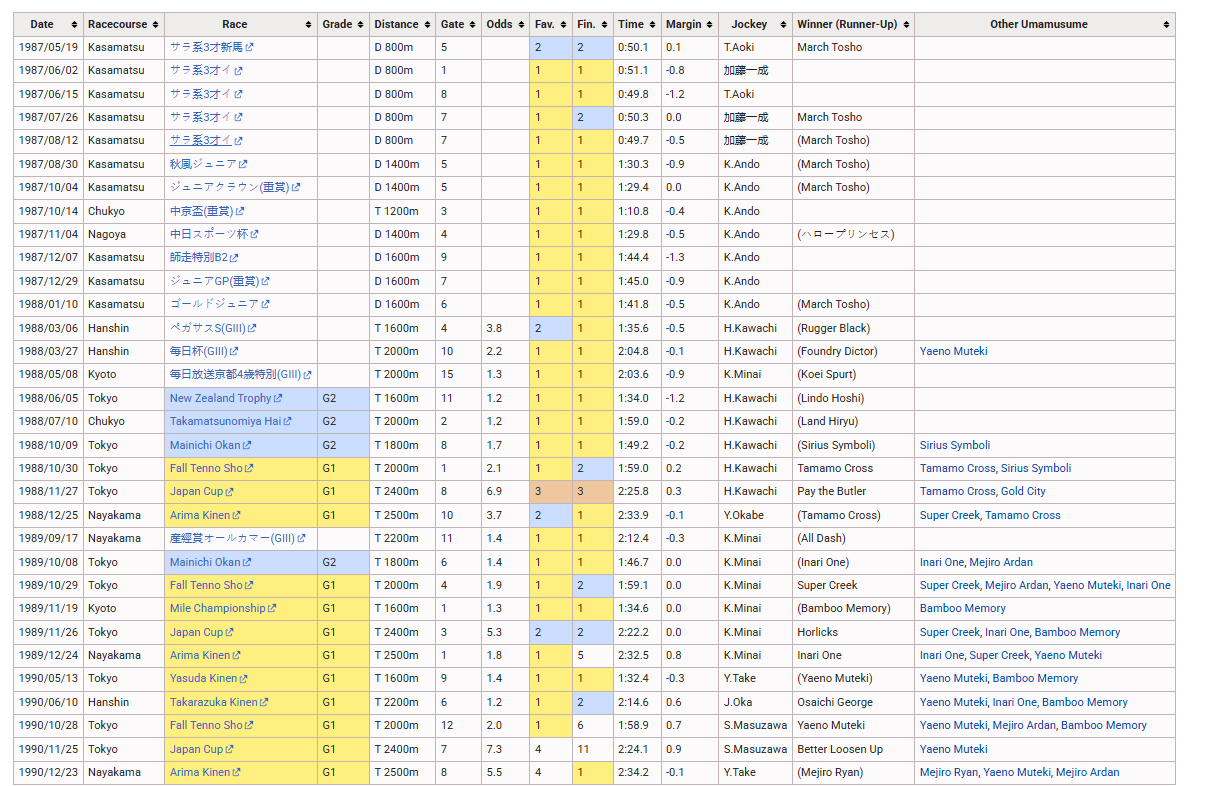Click the Gate column sort arrows

pyautogui.click(x=472, y=24)
